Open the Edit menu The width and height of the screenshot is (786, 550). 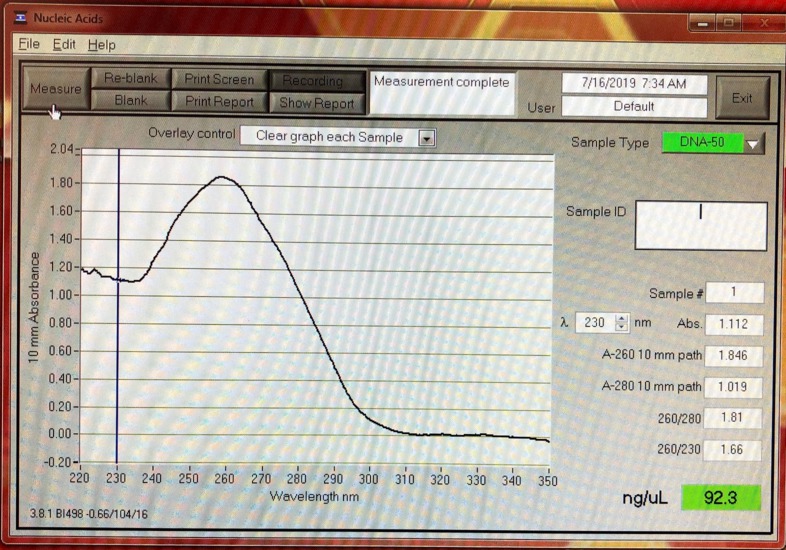click(64, 44)
